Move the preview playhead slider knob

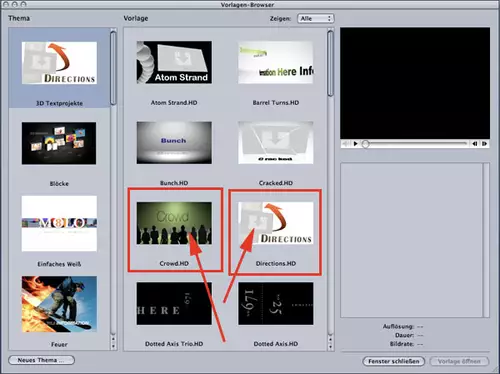tap(365, 144)
